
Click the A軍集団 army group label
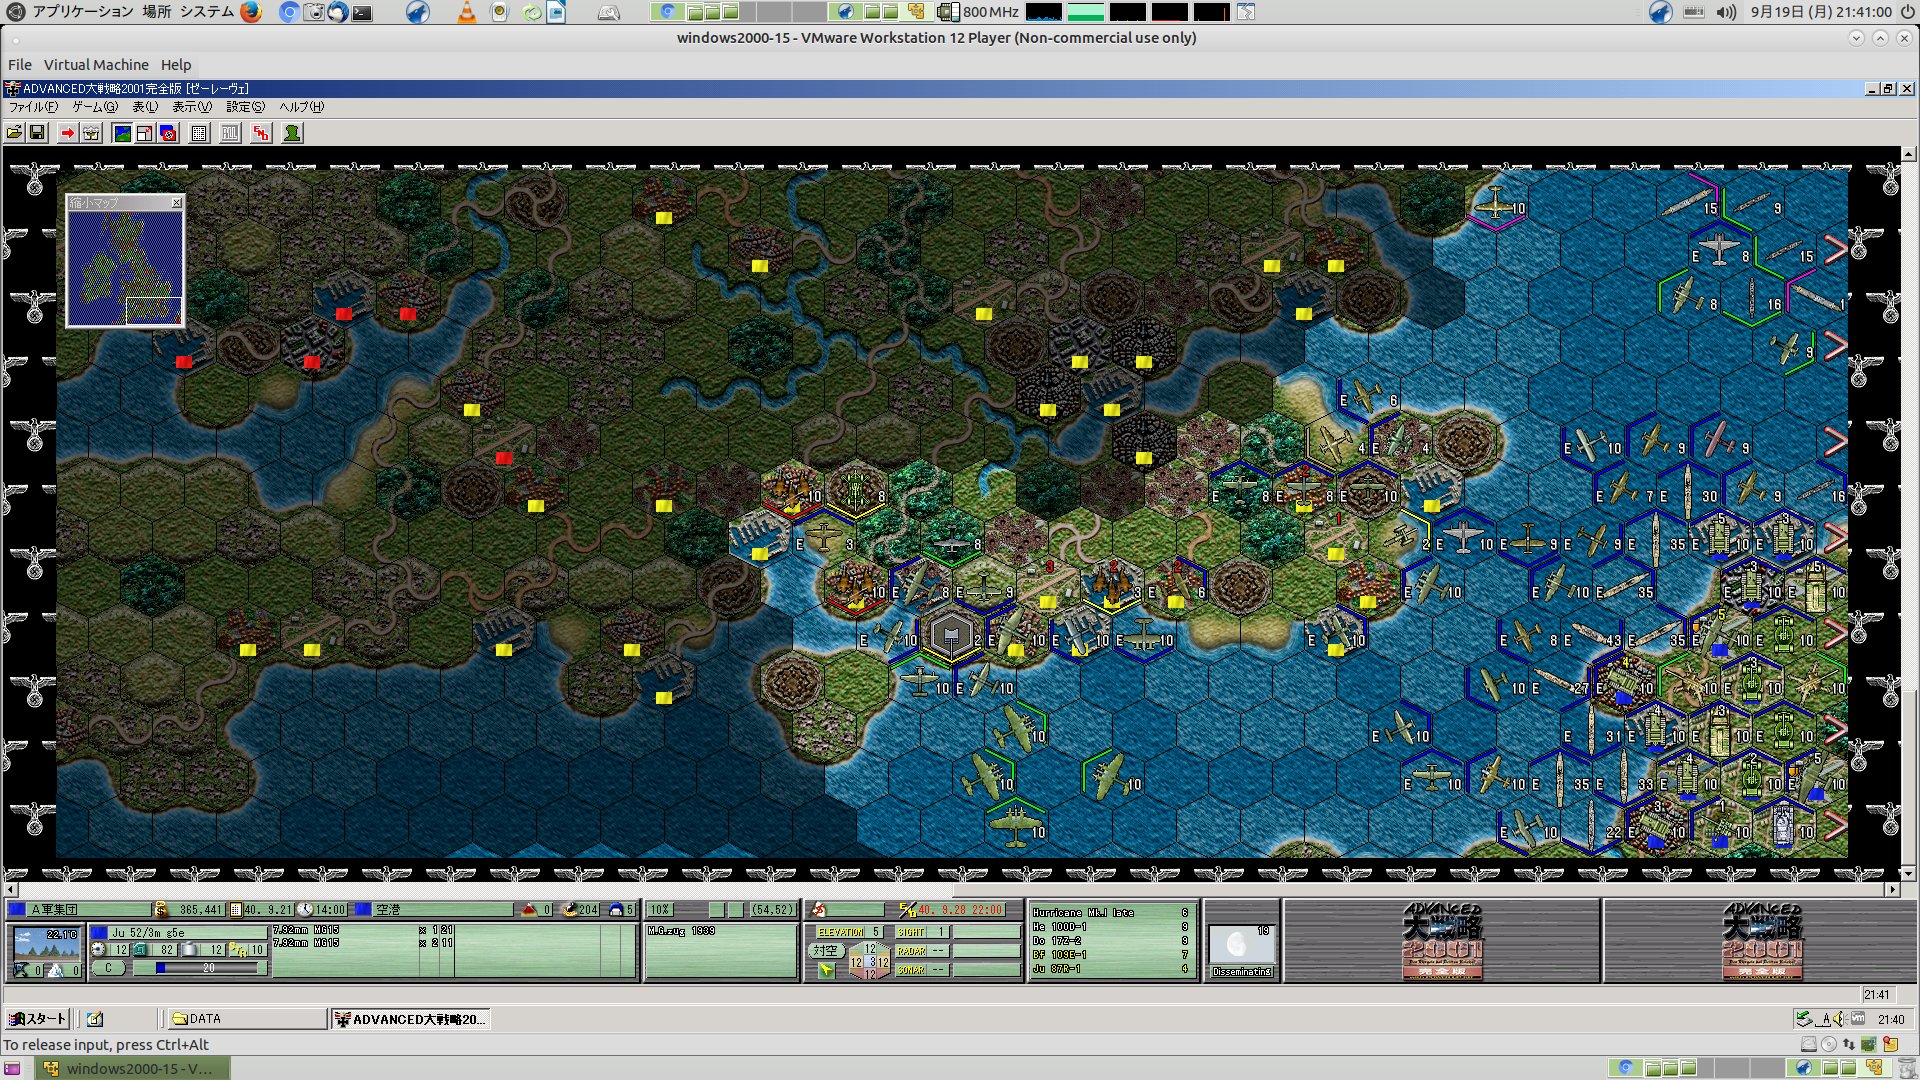click(x=54, y=910)
